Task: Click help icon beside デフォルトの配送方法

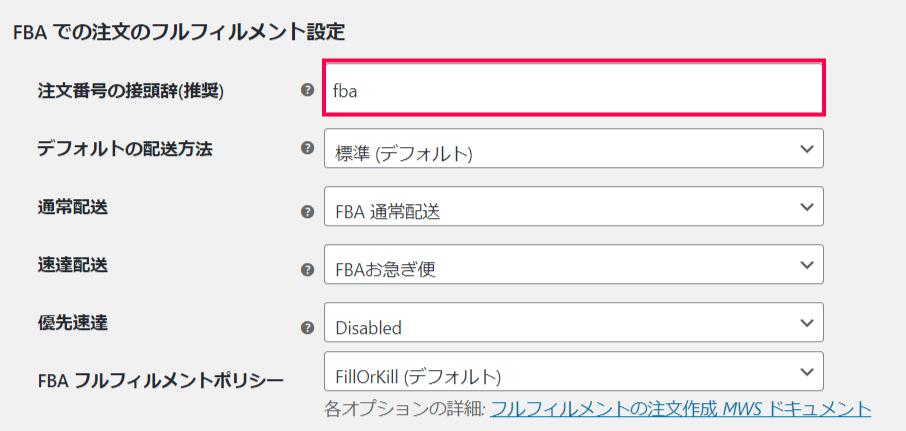Action: pos(308,148)
